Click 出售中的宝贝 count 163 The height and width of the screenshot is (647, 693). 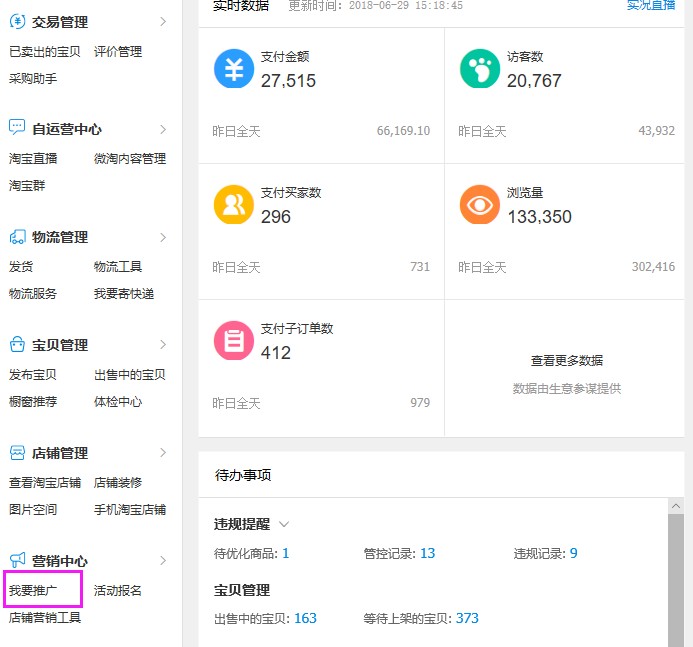305,618
